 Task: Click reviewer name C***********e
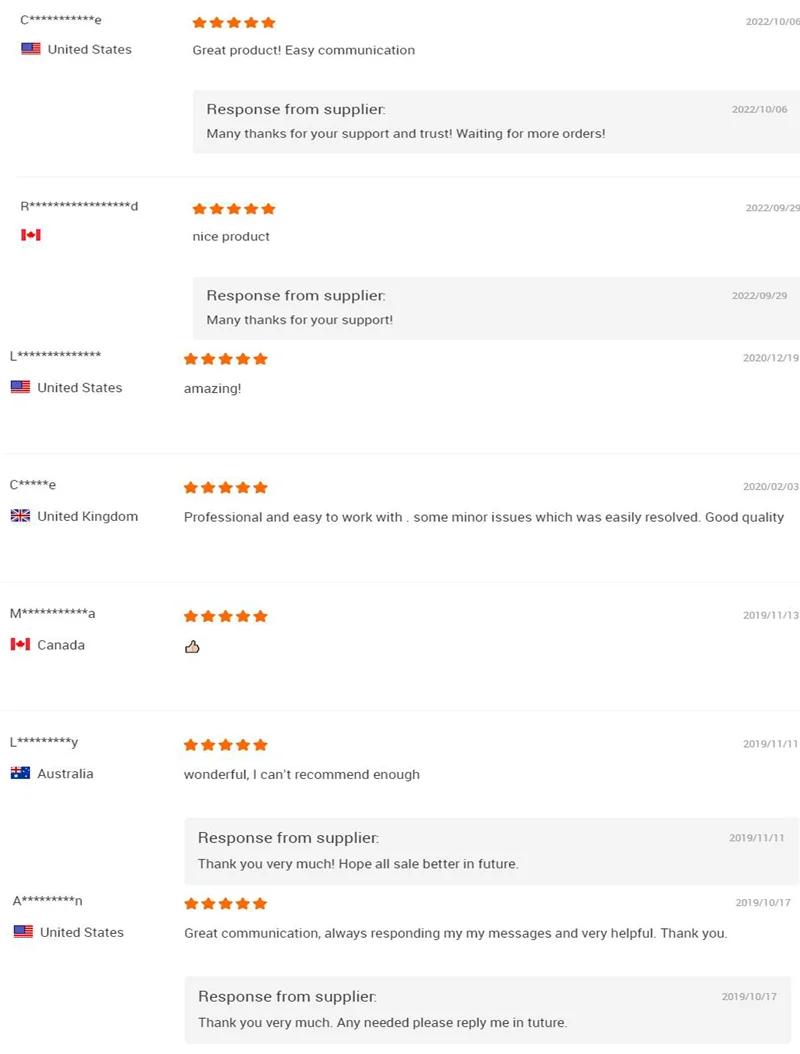pyautogui.click(x=61, y=20)
